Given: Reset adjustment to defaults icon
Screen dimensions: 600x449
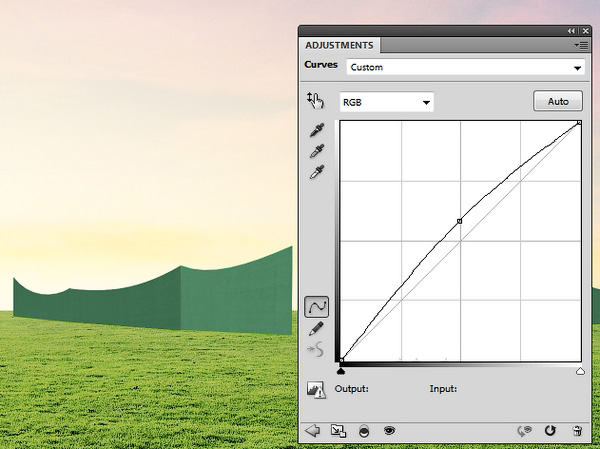Looking at the screenshot, I should pos(550,431).
